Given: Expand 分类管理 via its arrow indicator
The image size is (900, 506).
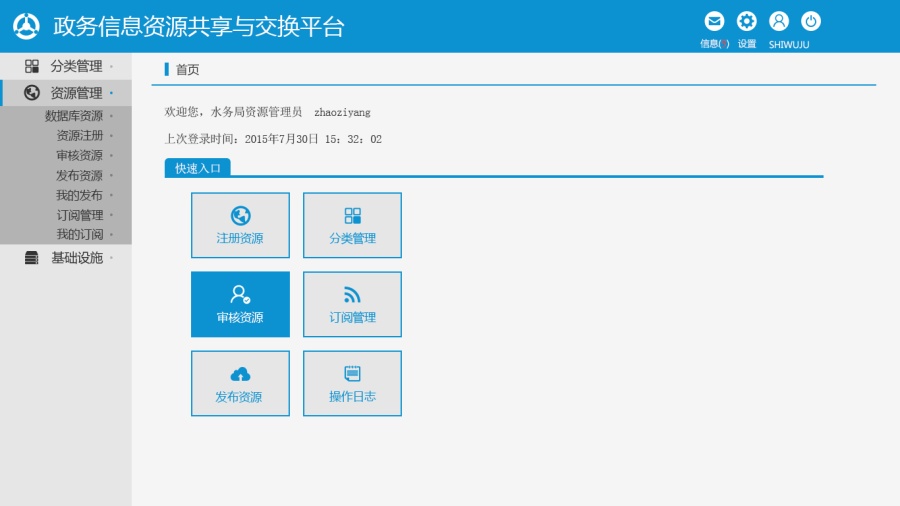Looking at the screenshot, I should point(111,67).
